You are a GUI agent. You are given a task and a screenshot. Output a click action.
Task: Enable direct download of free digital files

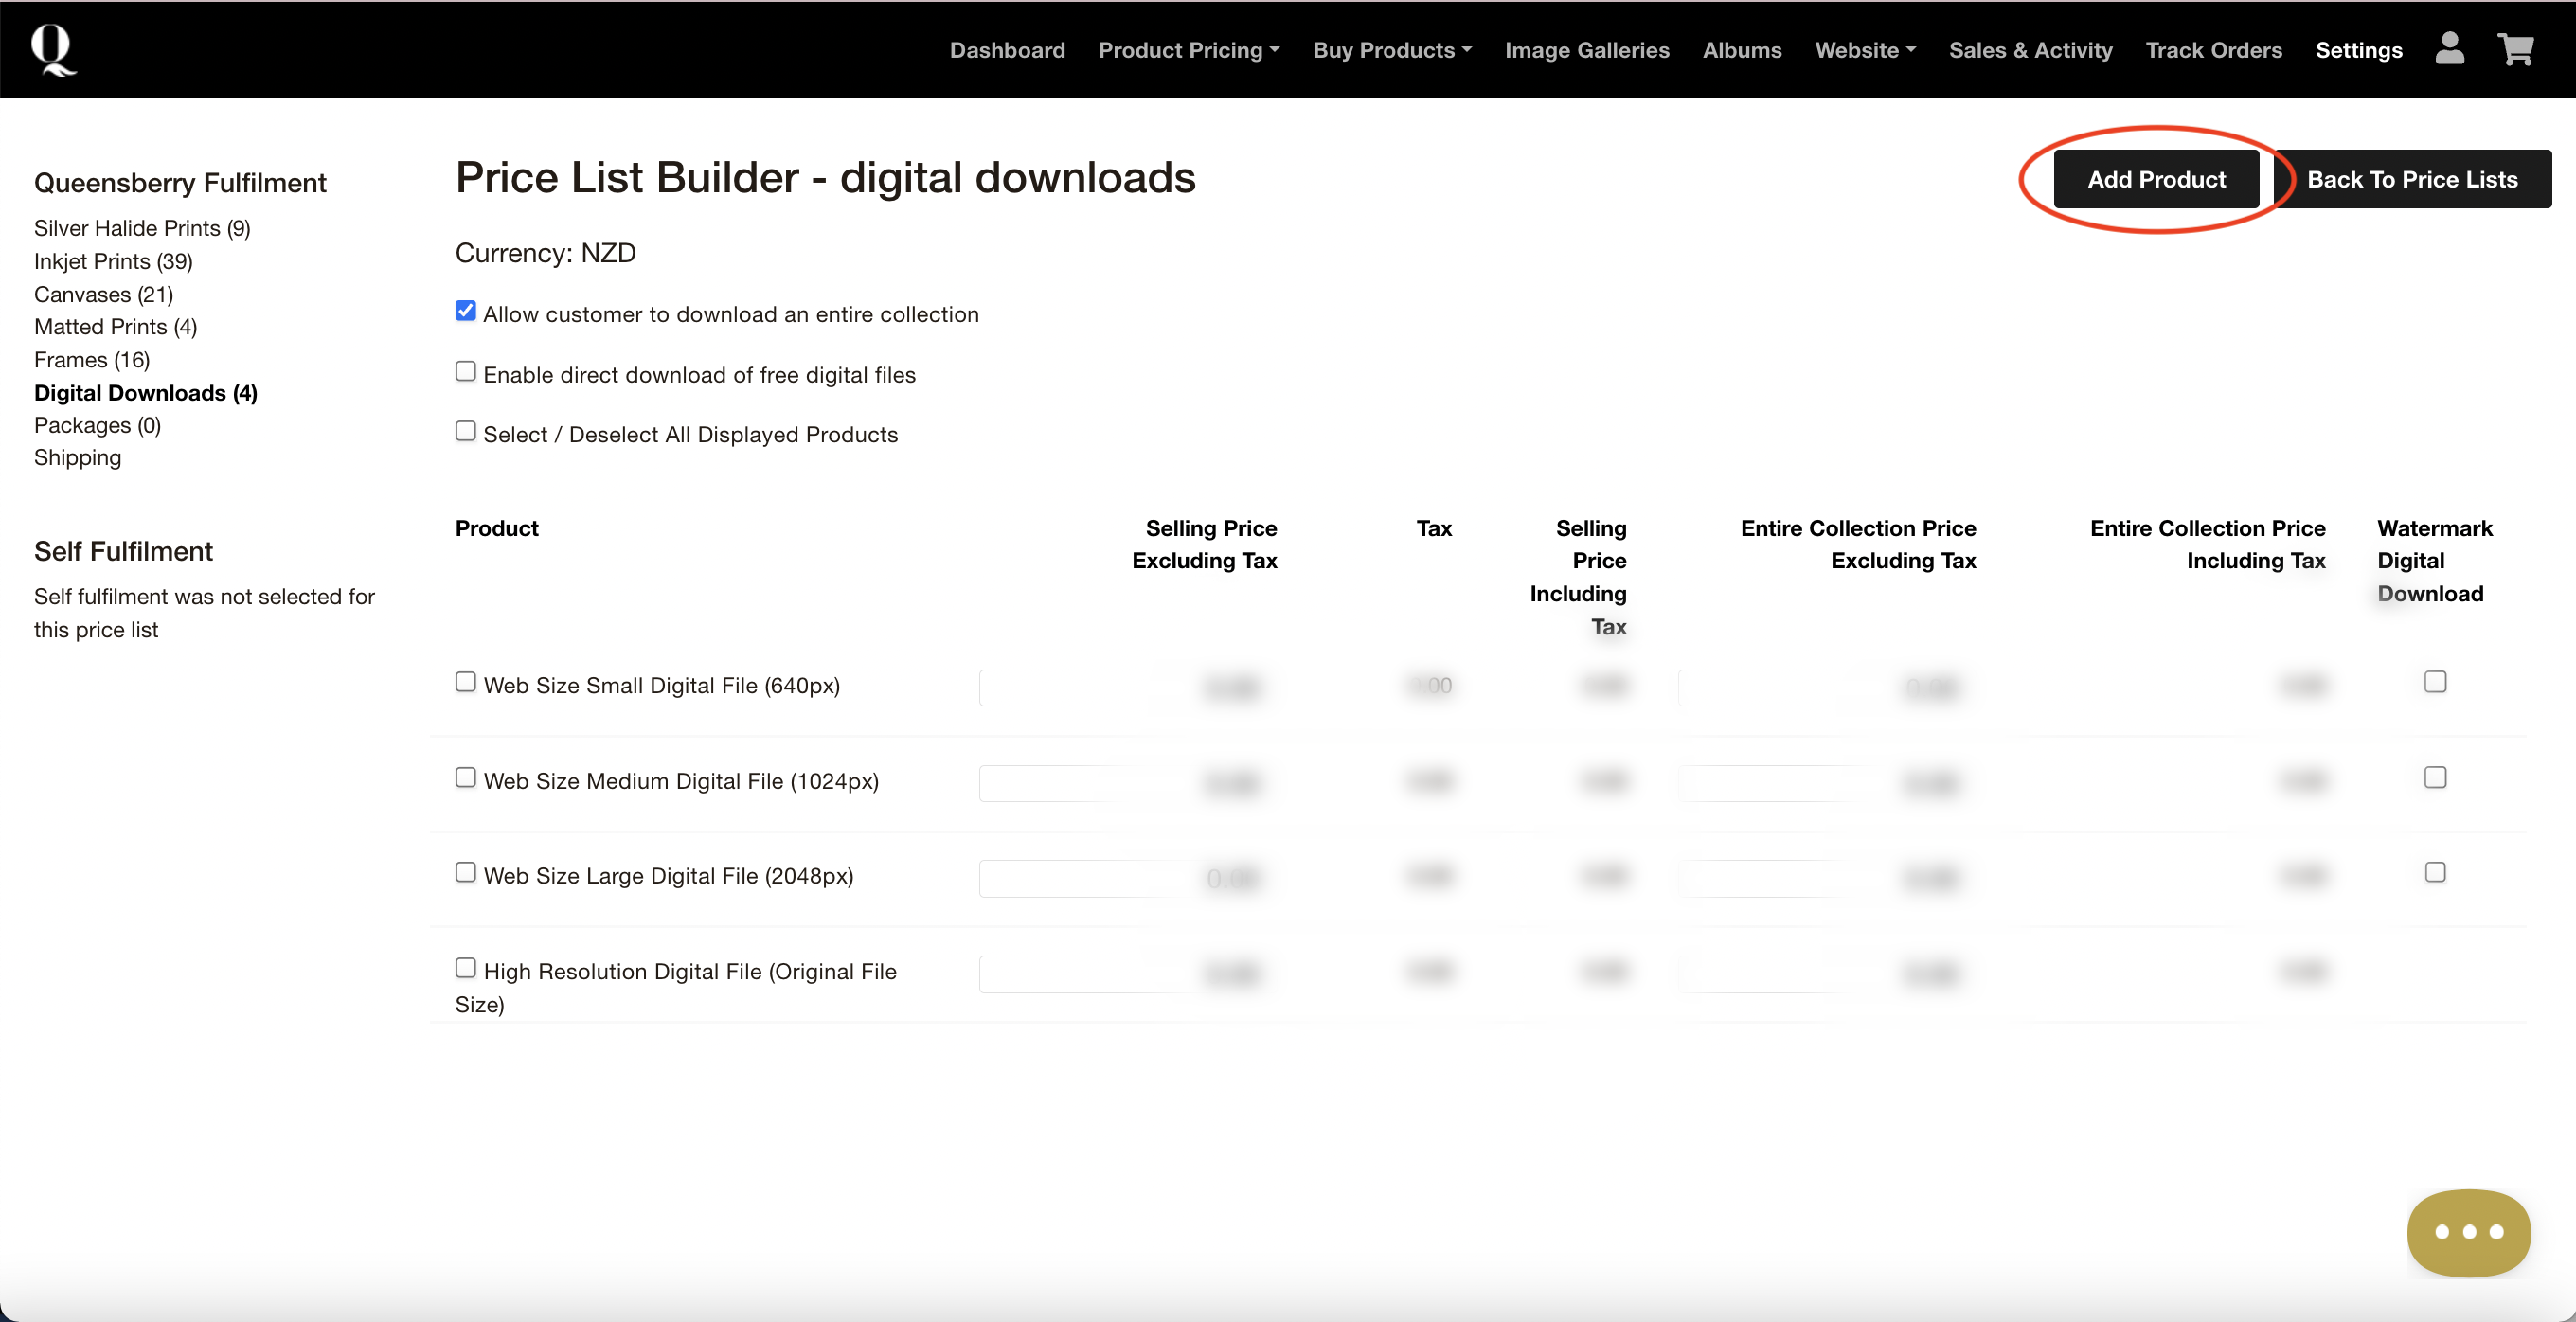coord(465,372)
